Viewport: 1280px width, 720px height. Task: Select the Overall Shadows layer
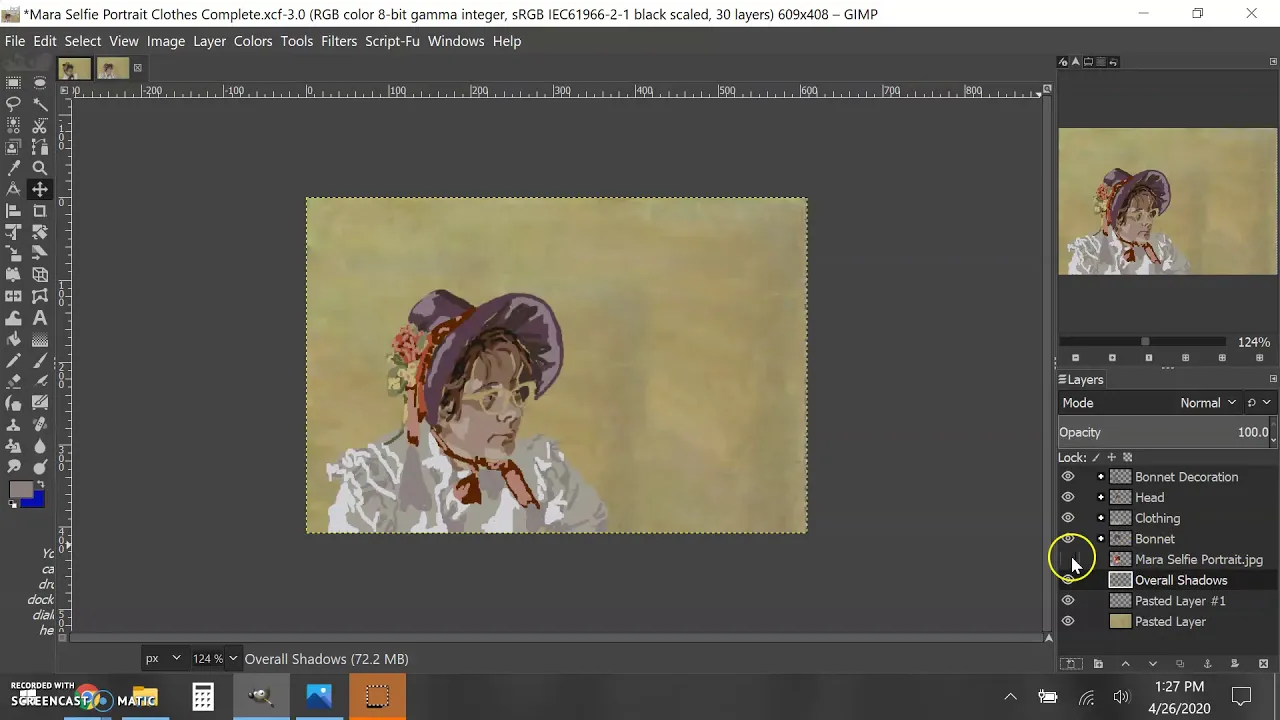1181,580
